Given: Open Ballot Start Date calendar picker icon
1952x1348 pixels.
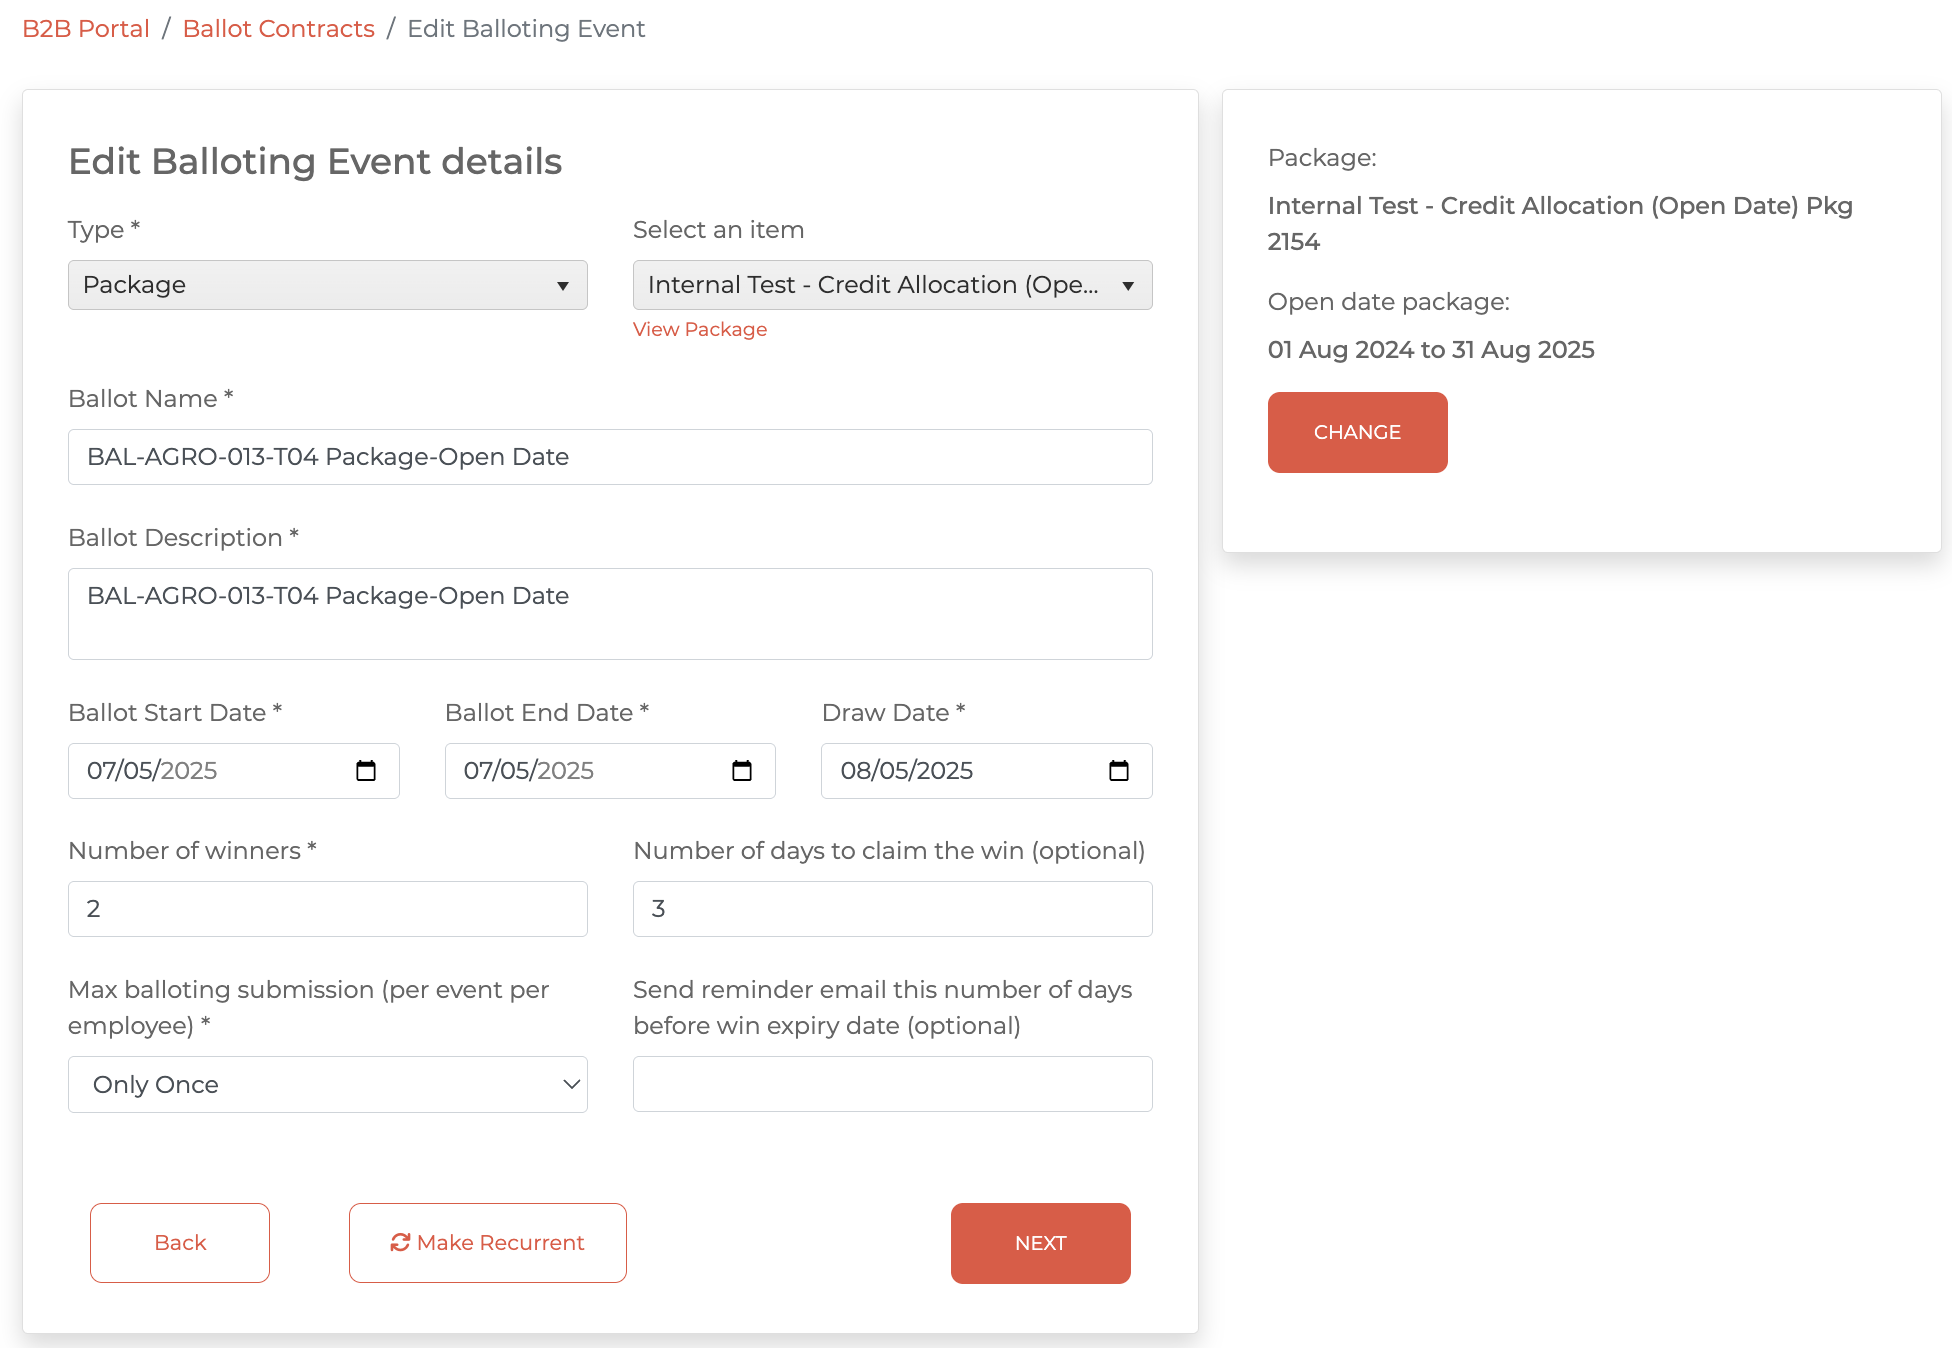Looking at the screenshot, I should [366, 771].
